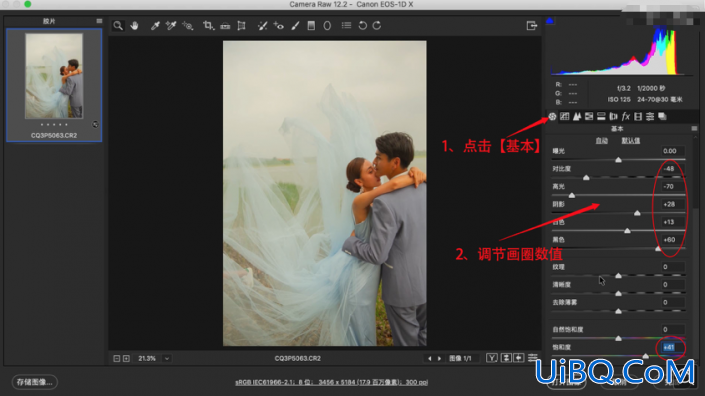Open the Presets panel tab

point(650,117)
